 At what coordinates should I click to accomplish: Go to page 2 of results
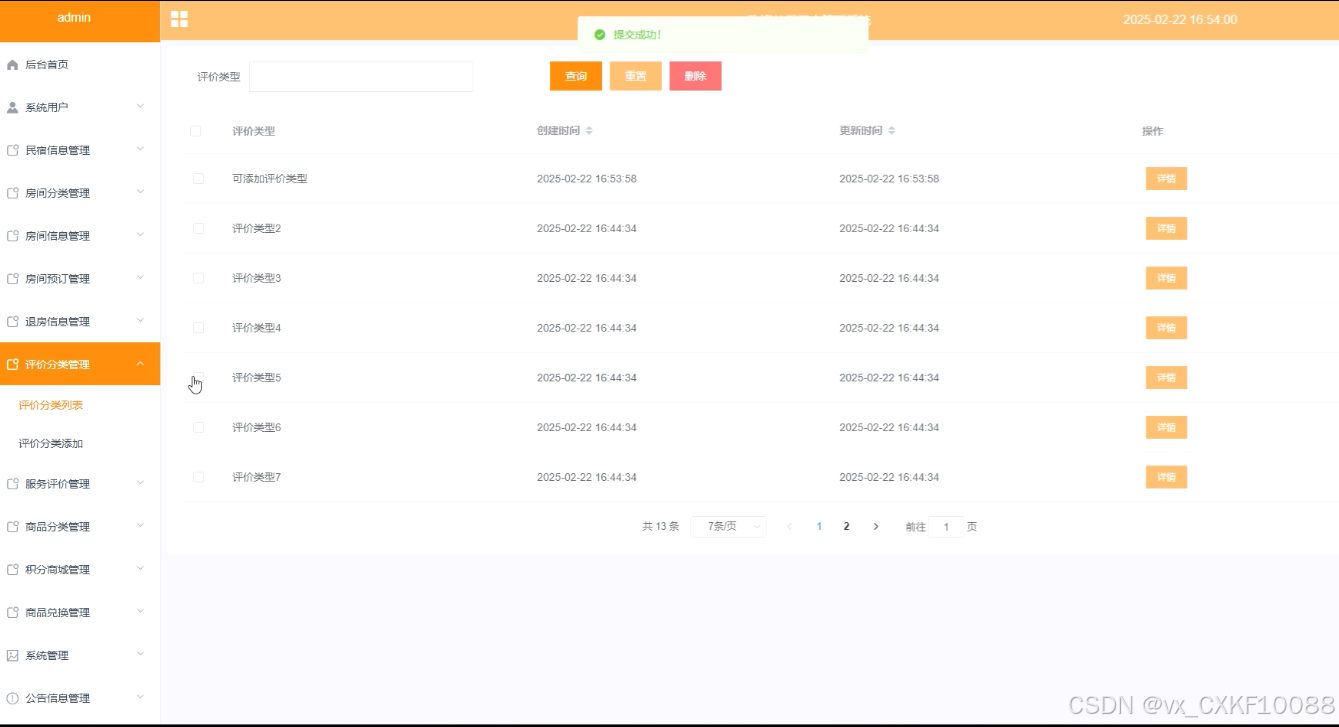(847, 526)
